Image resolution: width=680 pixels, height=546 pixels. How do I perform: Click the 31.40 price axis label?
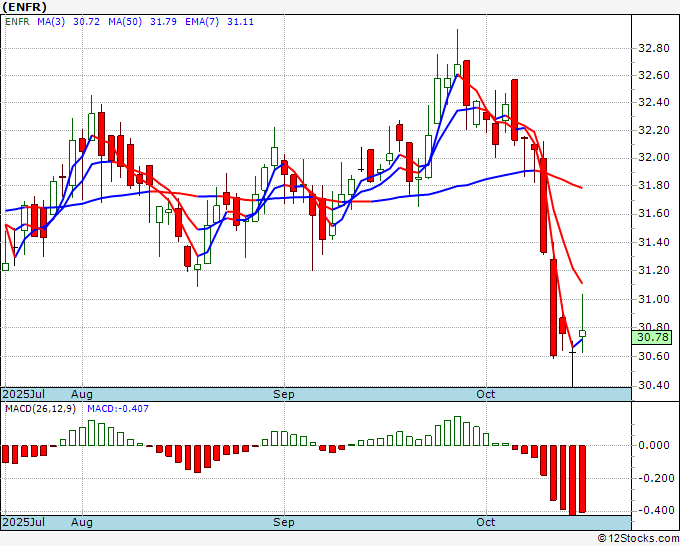[654, 242]
